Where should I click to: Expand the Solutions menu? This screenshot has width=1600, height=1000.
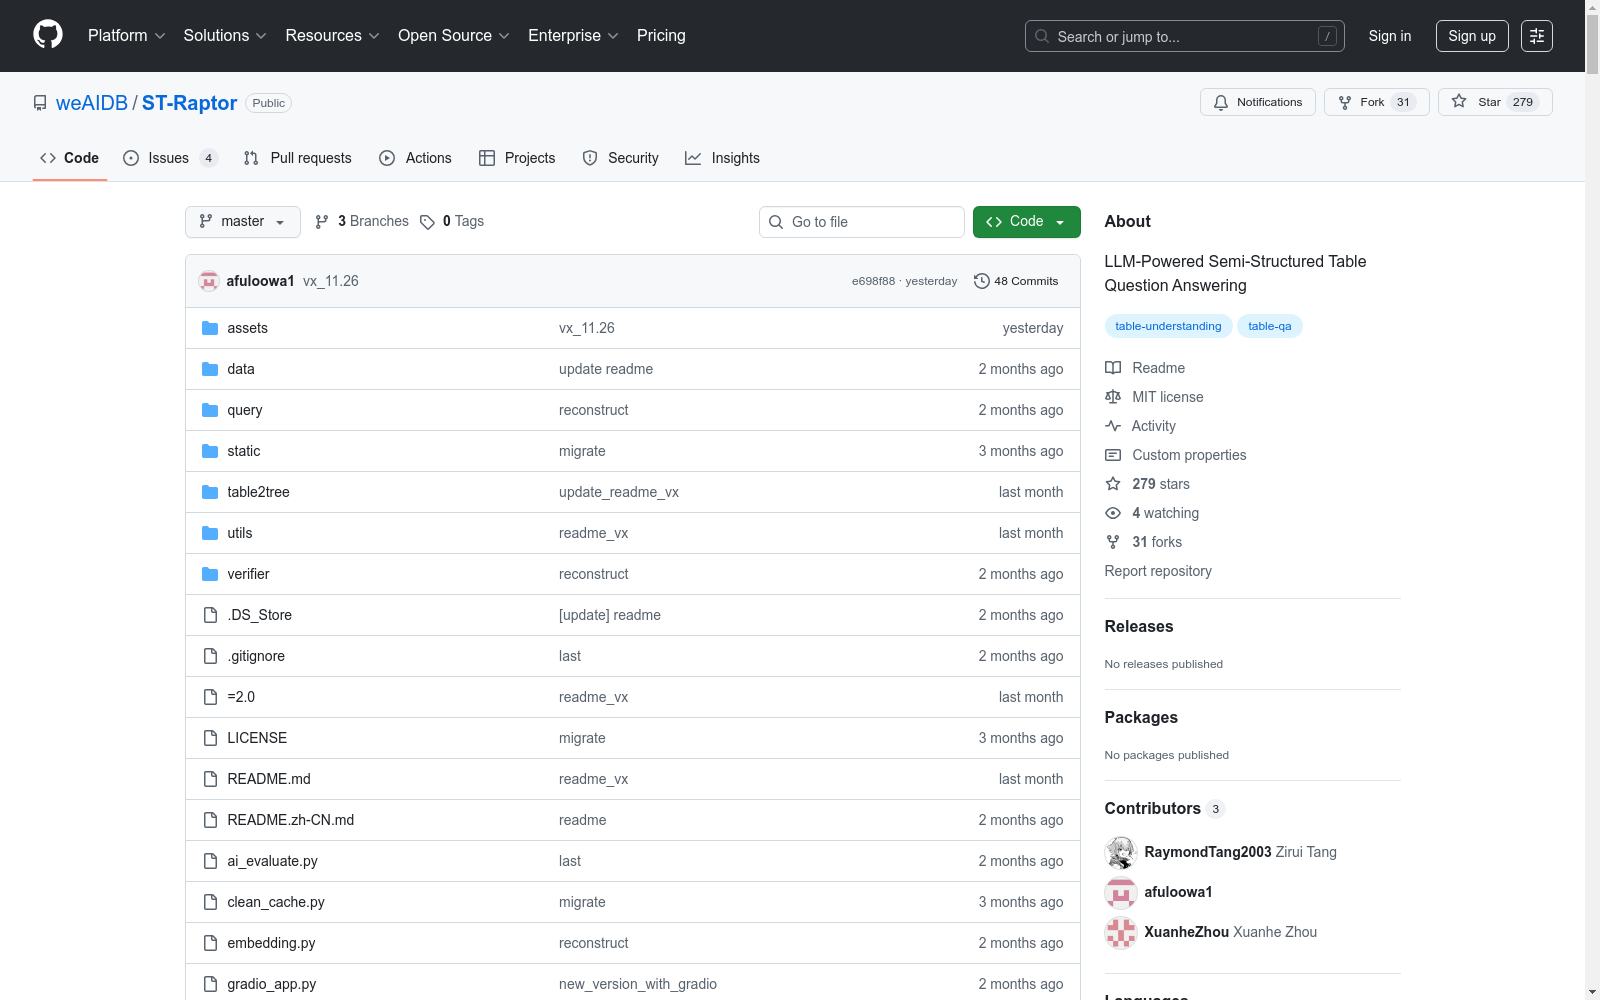[225, 36]
